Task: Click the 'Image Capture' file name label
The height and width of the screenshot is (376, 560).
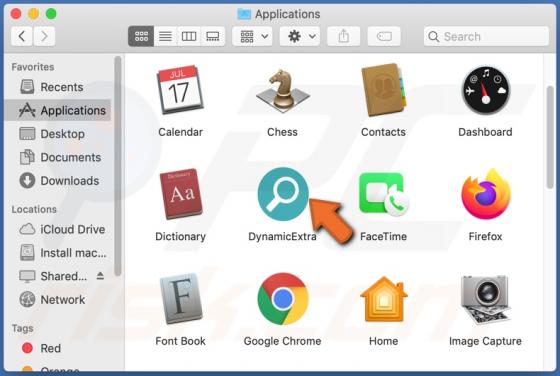Action: 485,341
